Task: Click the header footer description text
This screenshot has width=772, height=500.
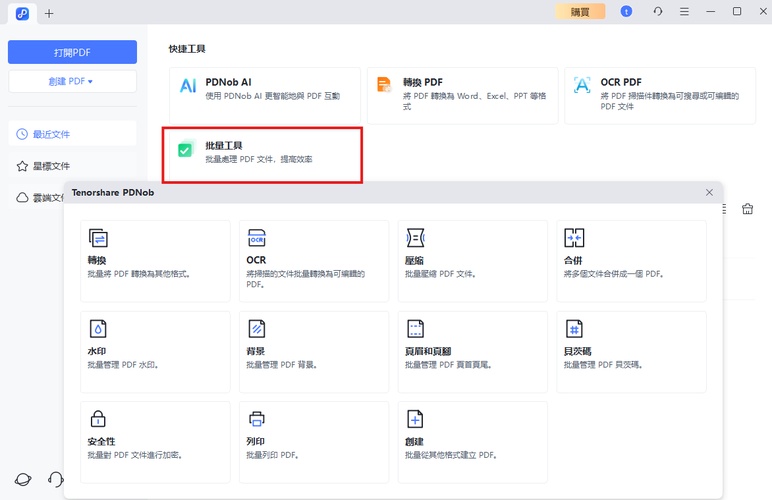Action: [x=448, y=365]
